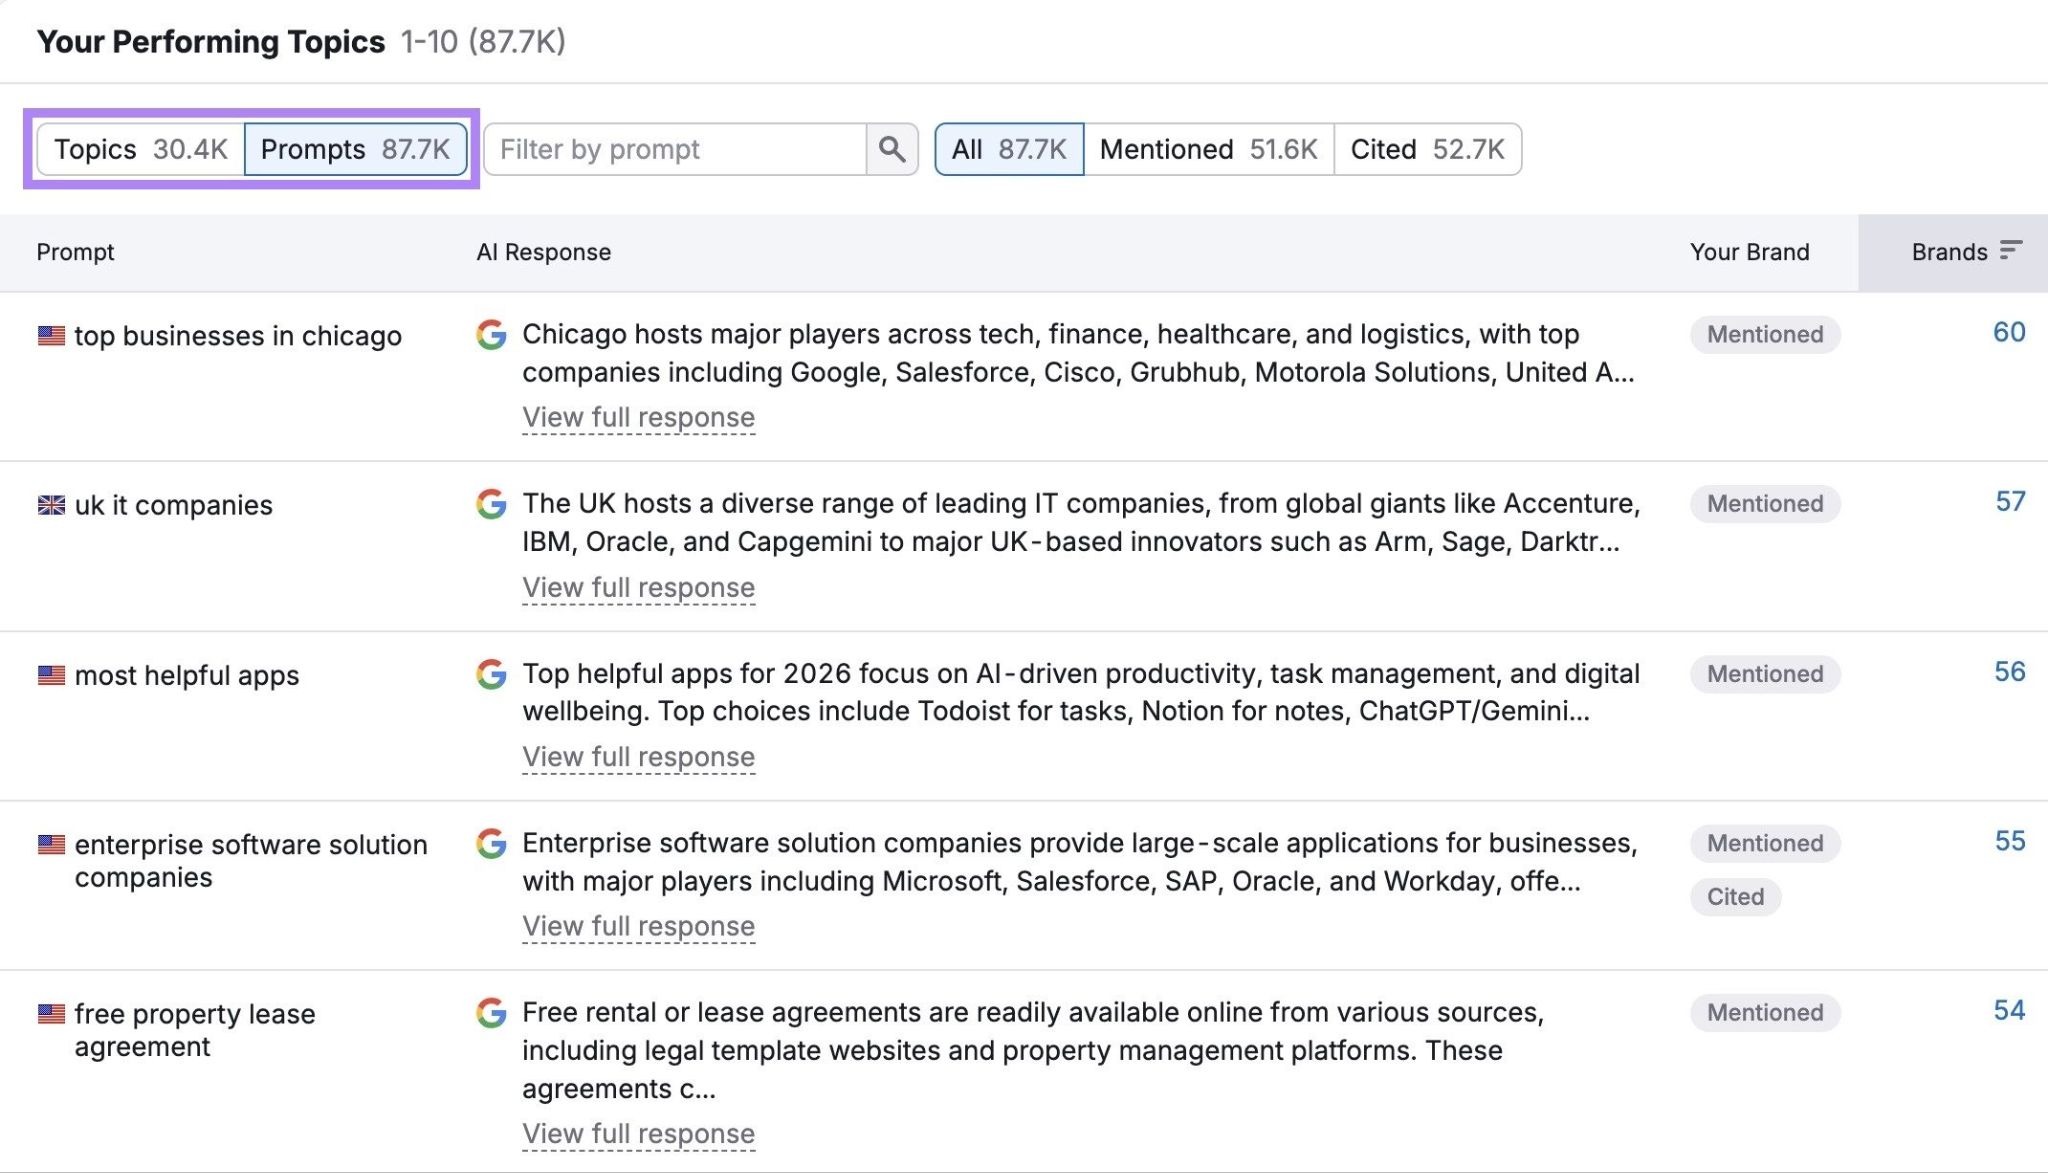Click "View full response" under "uk it companies"
The height and width of the screenshot is (1173, 2048).
639,587
